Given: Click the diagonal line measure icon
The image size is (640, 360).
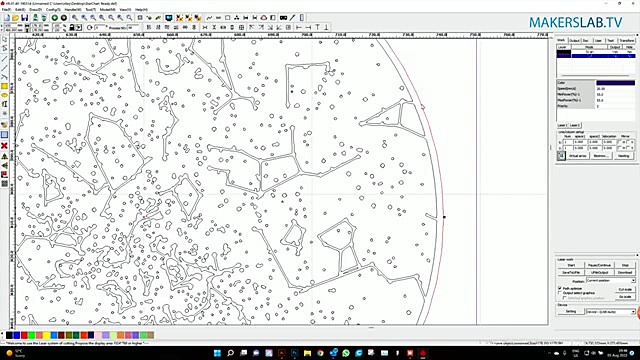Looking at the screenshot, I should [292, 18].
